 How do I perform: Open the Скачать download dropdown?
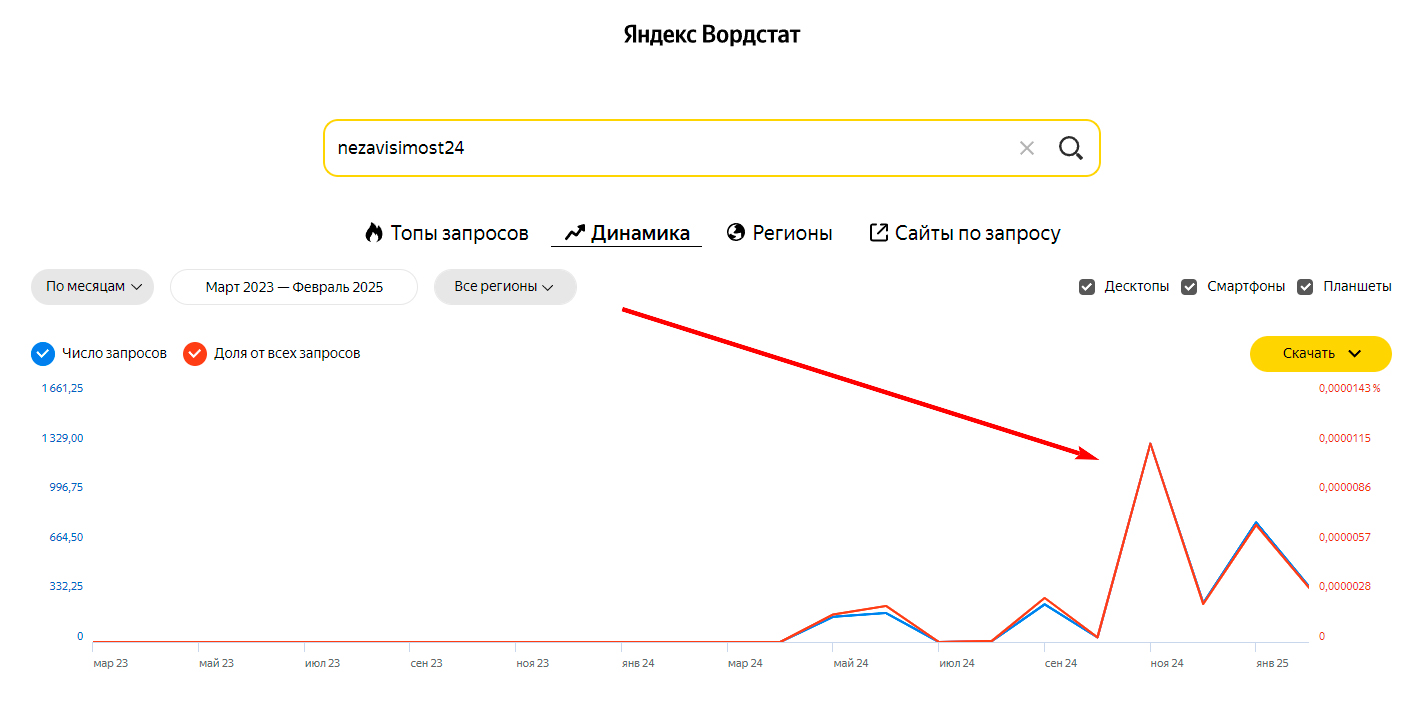click(1320, 353)
